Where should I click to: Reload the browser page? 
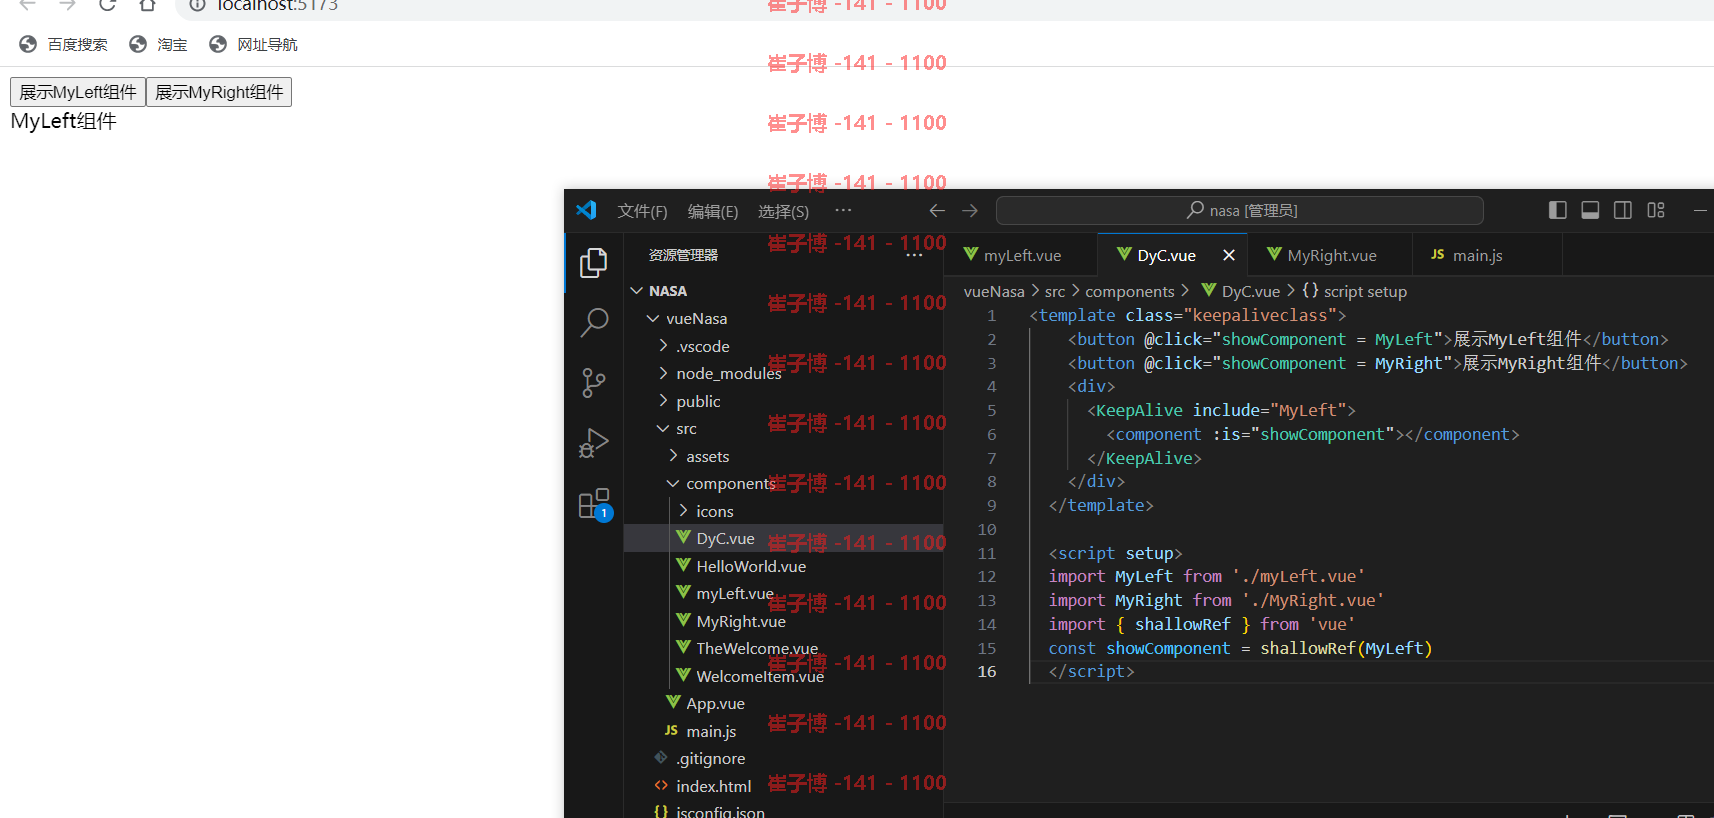pyautogui.click(x=107, y=5)
